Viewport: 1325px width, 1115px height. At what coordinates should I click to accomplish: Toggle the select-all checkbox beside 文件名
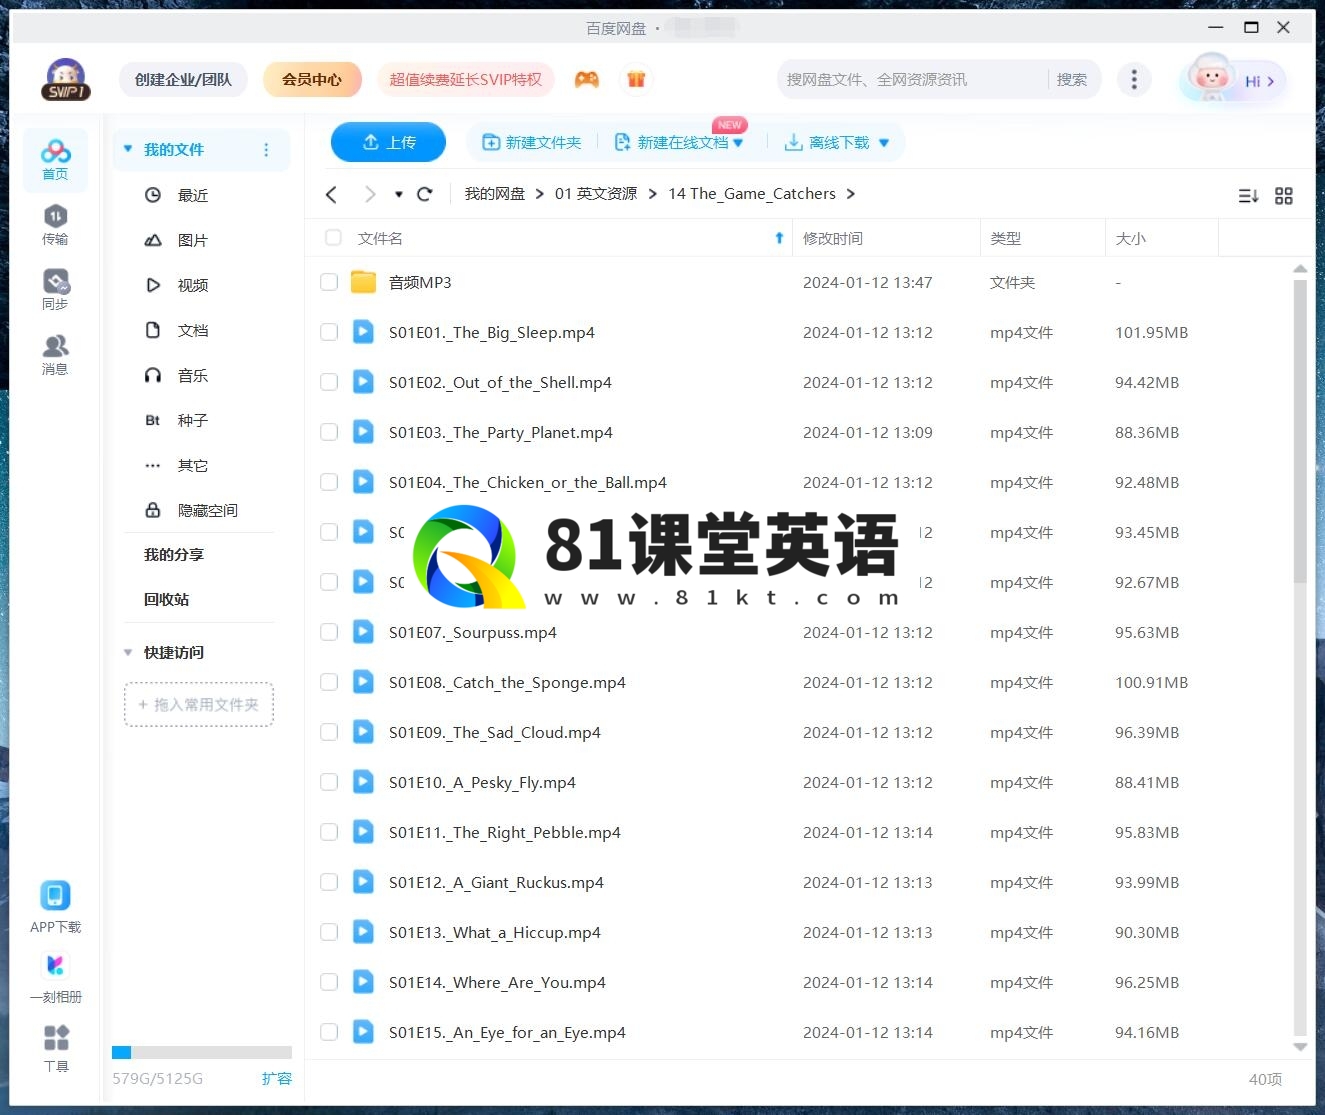(333, 238)
